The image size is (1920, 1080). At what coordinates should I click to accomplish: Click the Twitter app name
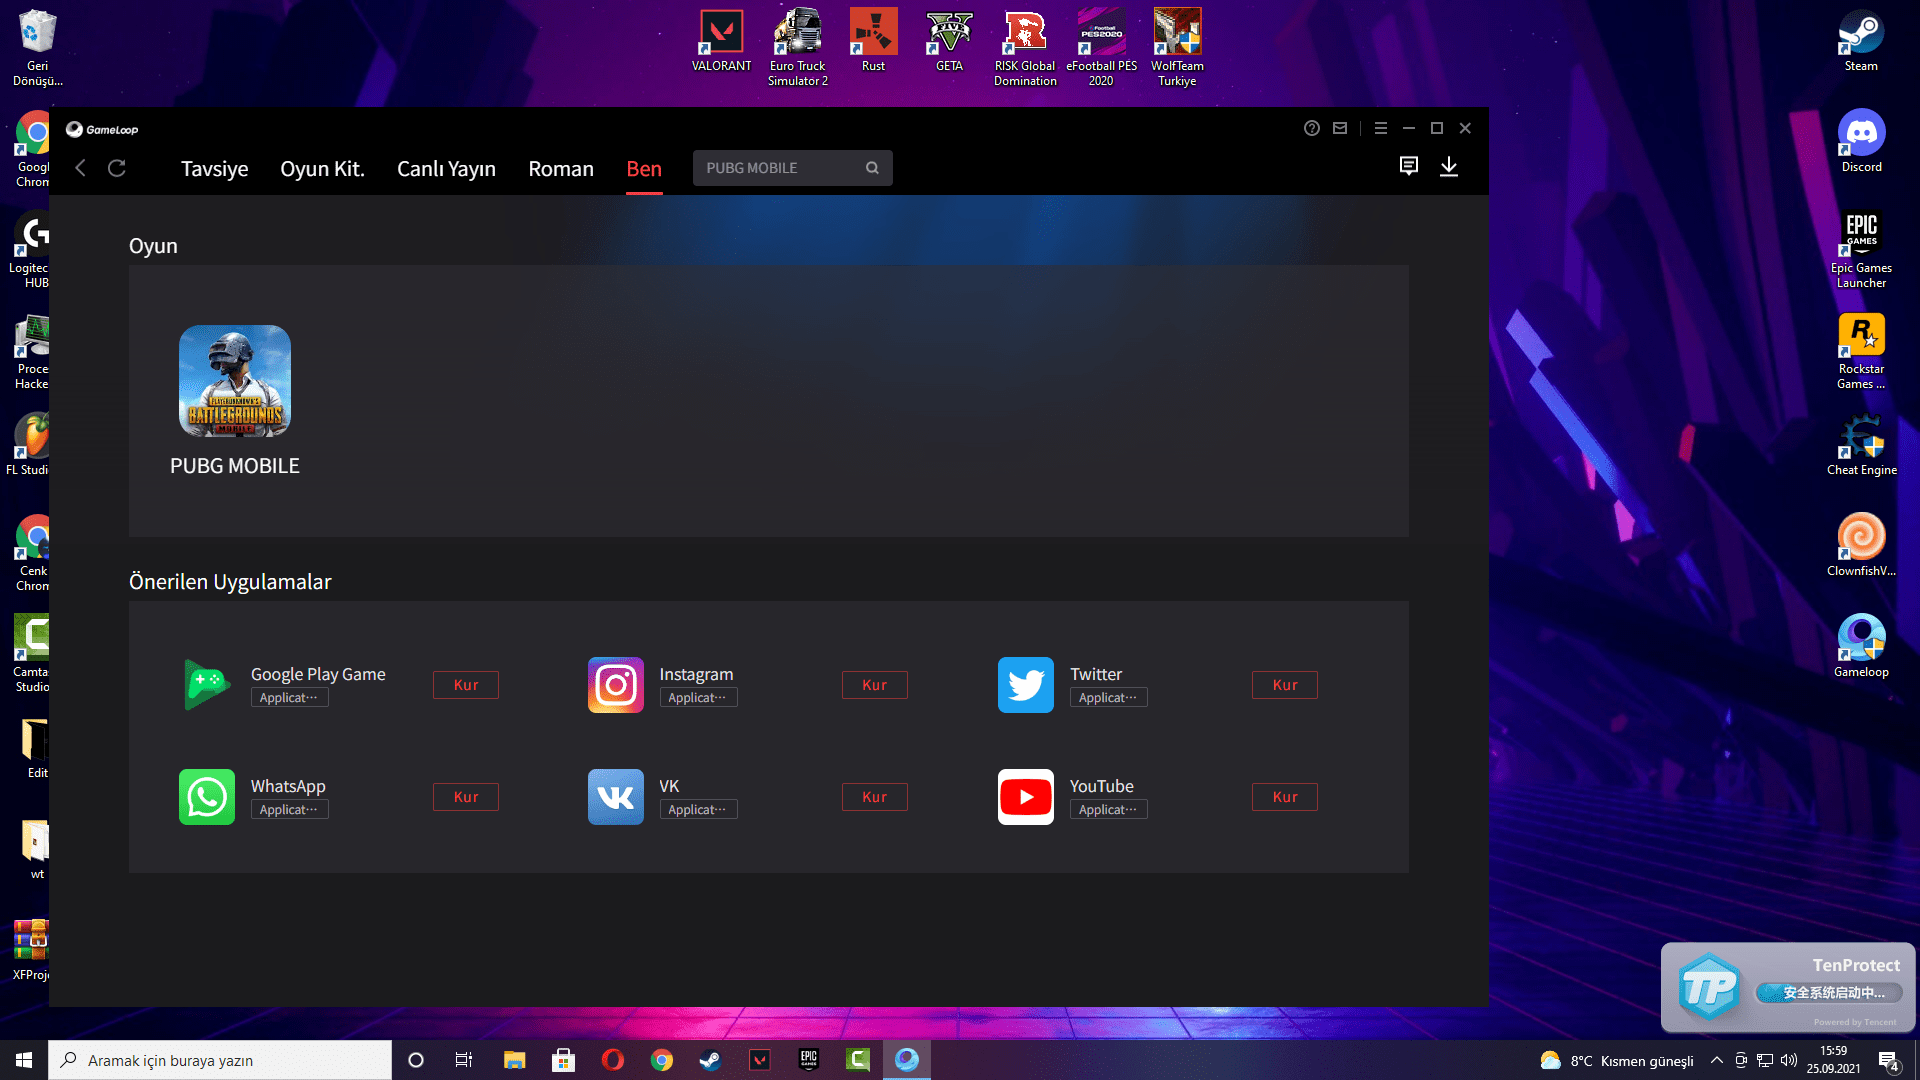point(1096,674)
